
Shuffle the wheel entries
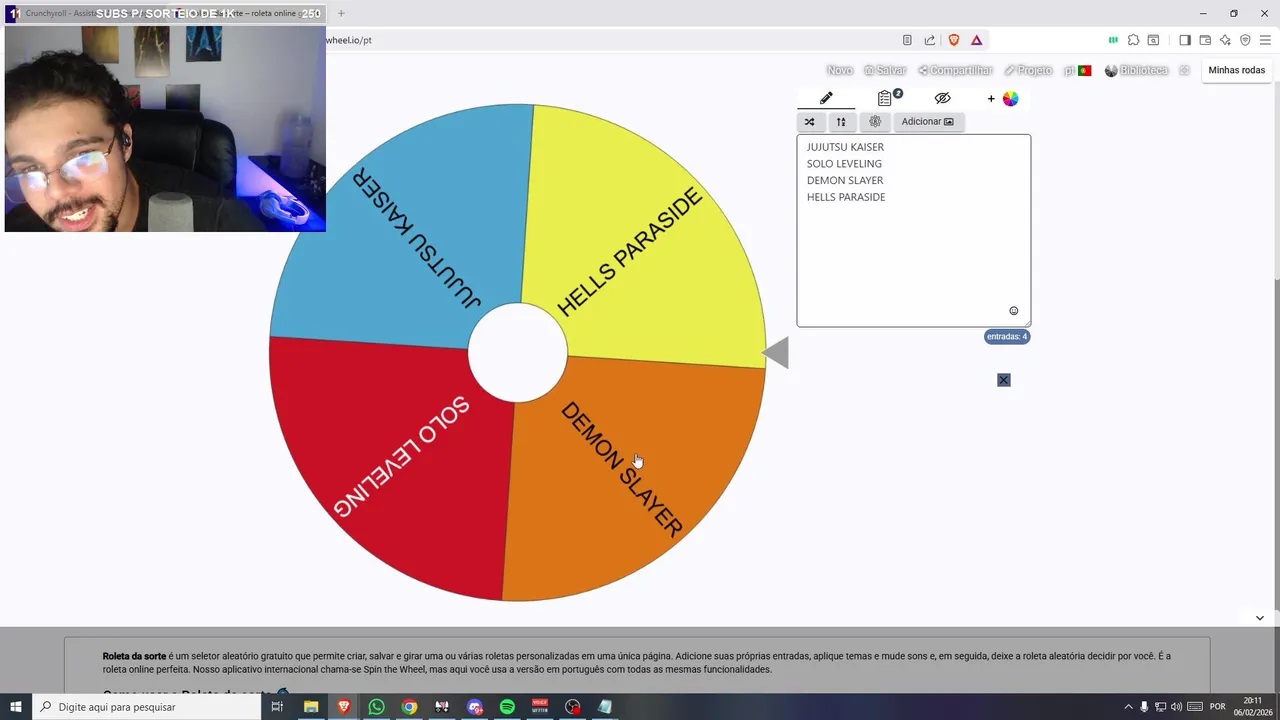point(809,122)
